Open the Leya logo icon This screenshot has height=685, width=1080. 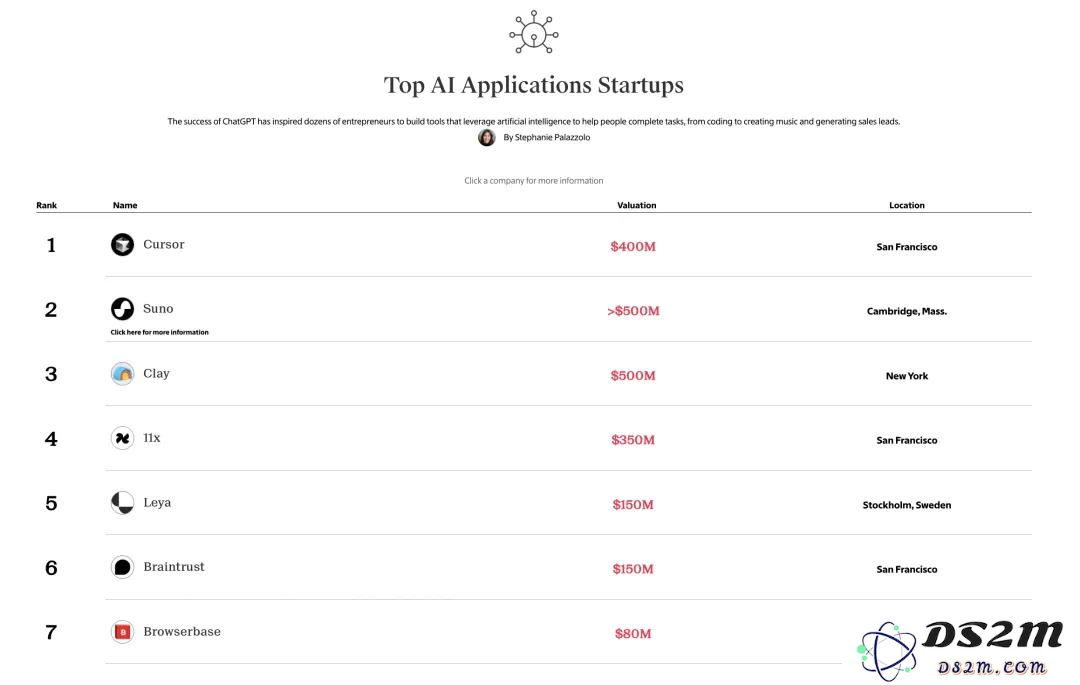coord(123,503)
